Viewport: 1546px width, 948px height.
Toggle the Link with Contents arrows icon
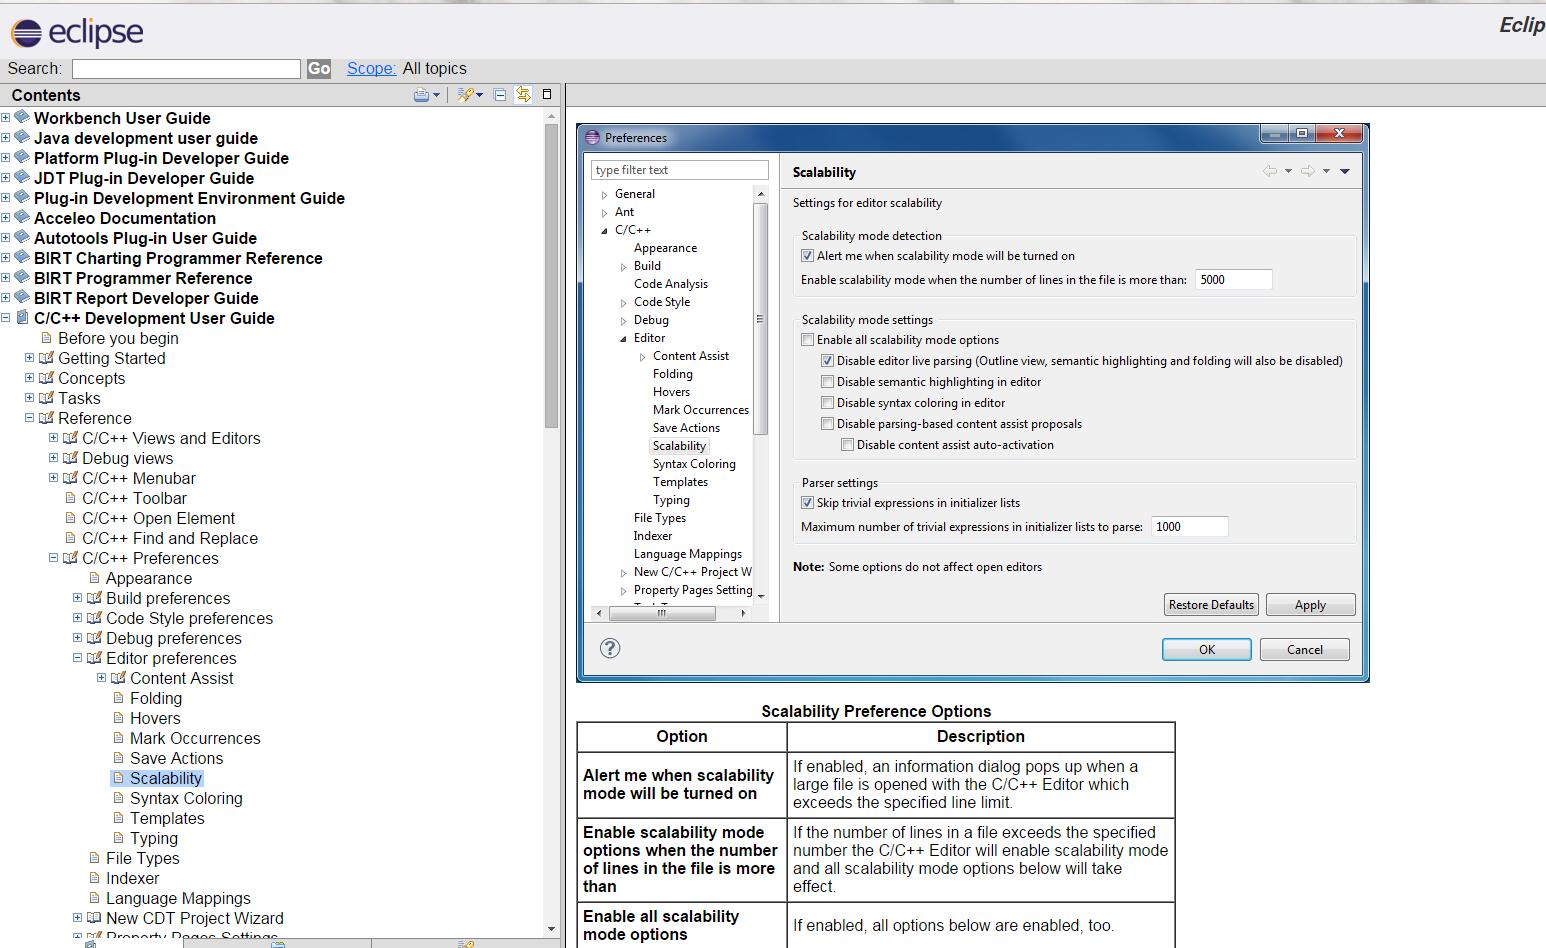point(523,95)
